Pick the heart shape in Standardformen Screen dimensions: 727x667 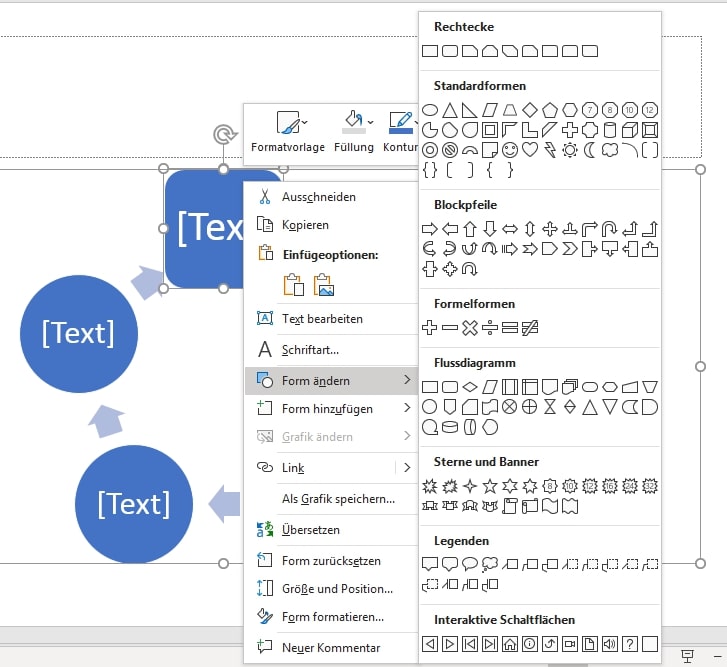click(x=530, y=150)
